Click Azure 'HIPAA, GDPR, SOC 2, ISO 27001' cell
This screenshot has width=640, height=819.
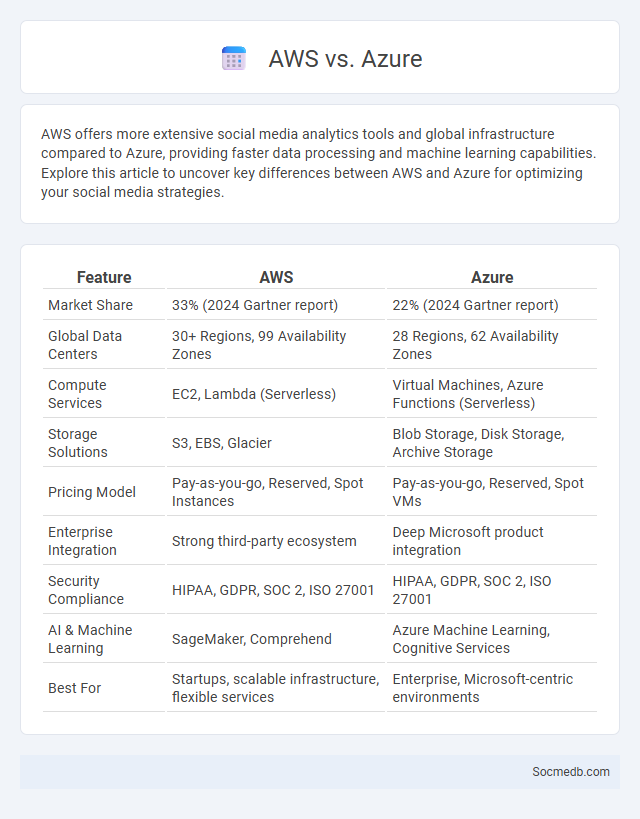pos(472,590)
